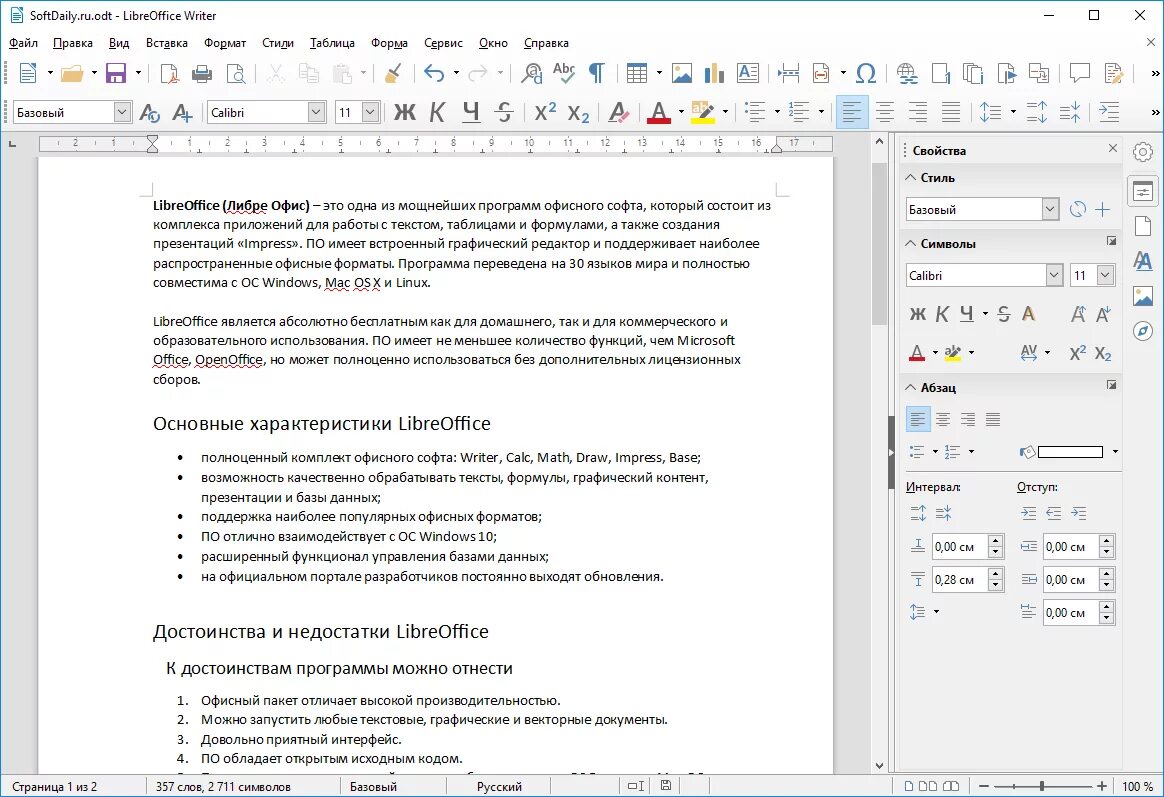The image size is (1164, 797).
Task: Run the spelling check Abc icon
Action: tap(564, 73)
